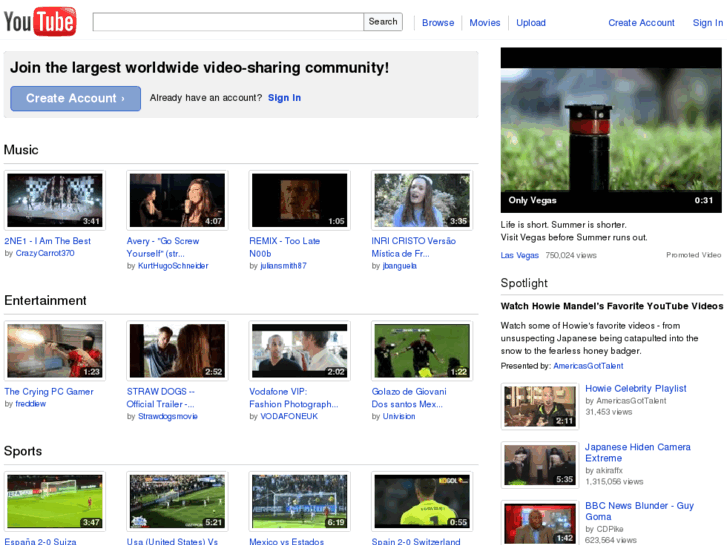
Task: Open Japanese Hiden Camera Extreme thumbnail
Action: pos(540,465)
